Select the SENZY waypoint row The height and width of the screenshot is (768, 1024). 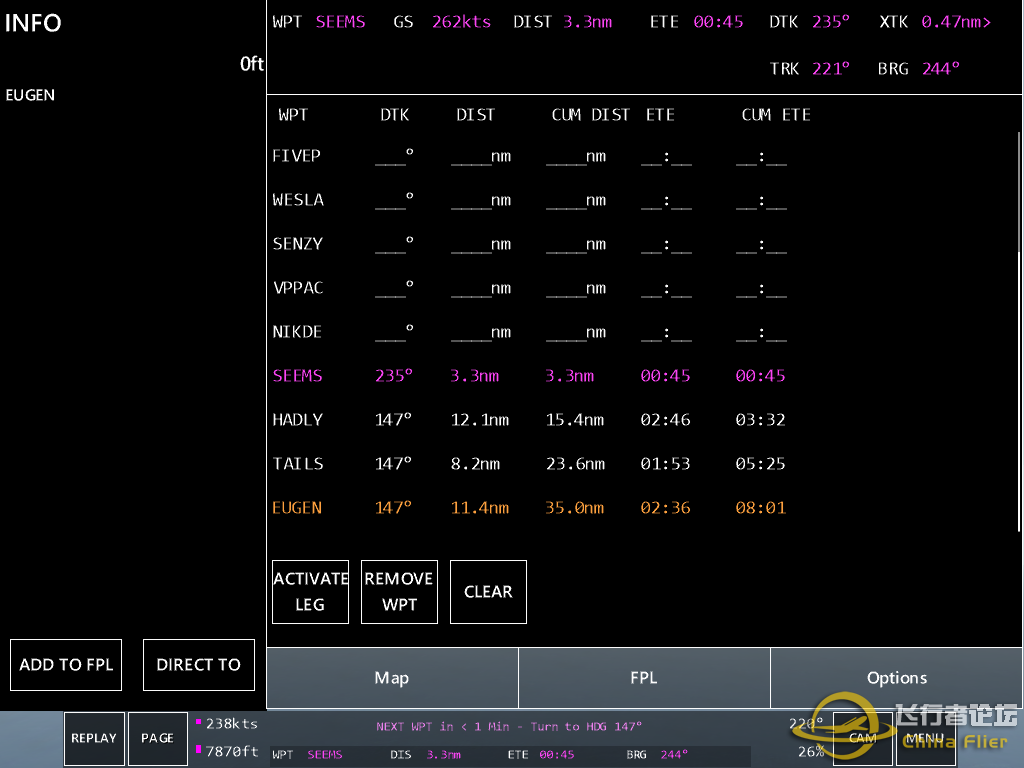pyautogui.click(x=530, y=244)
